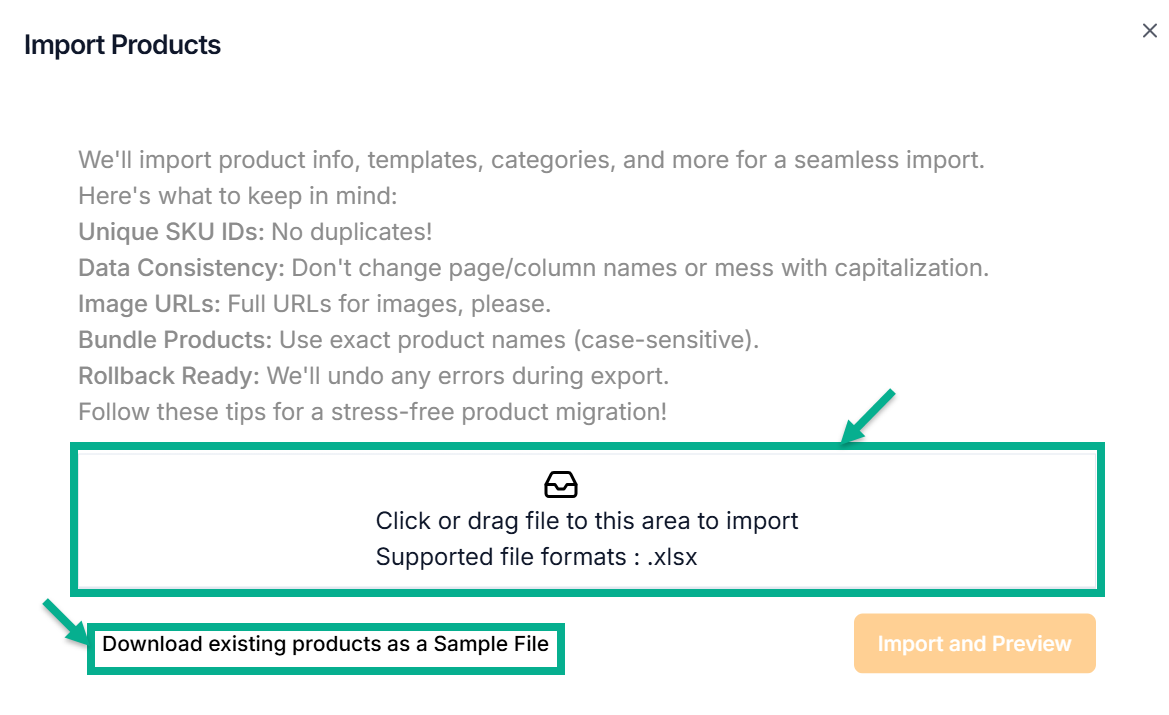The height and width of the screenshot is (715, 1169).
Task: Click the "Use exact product names" tip text
Action: tap(519, 340)
